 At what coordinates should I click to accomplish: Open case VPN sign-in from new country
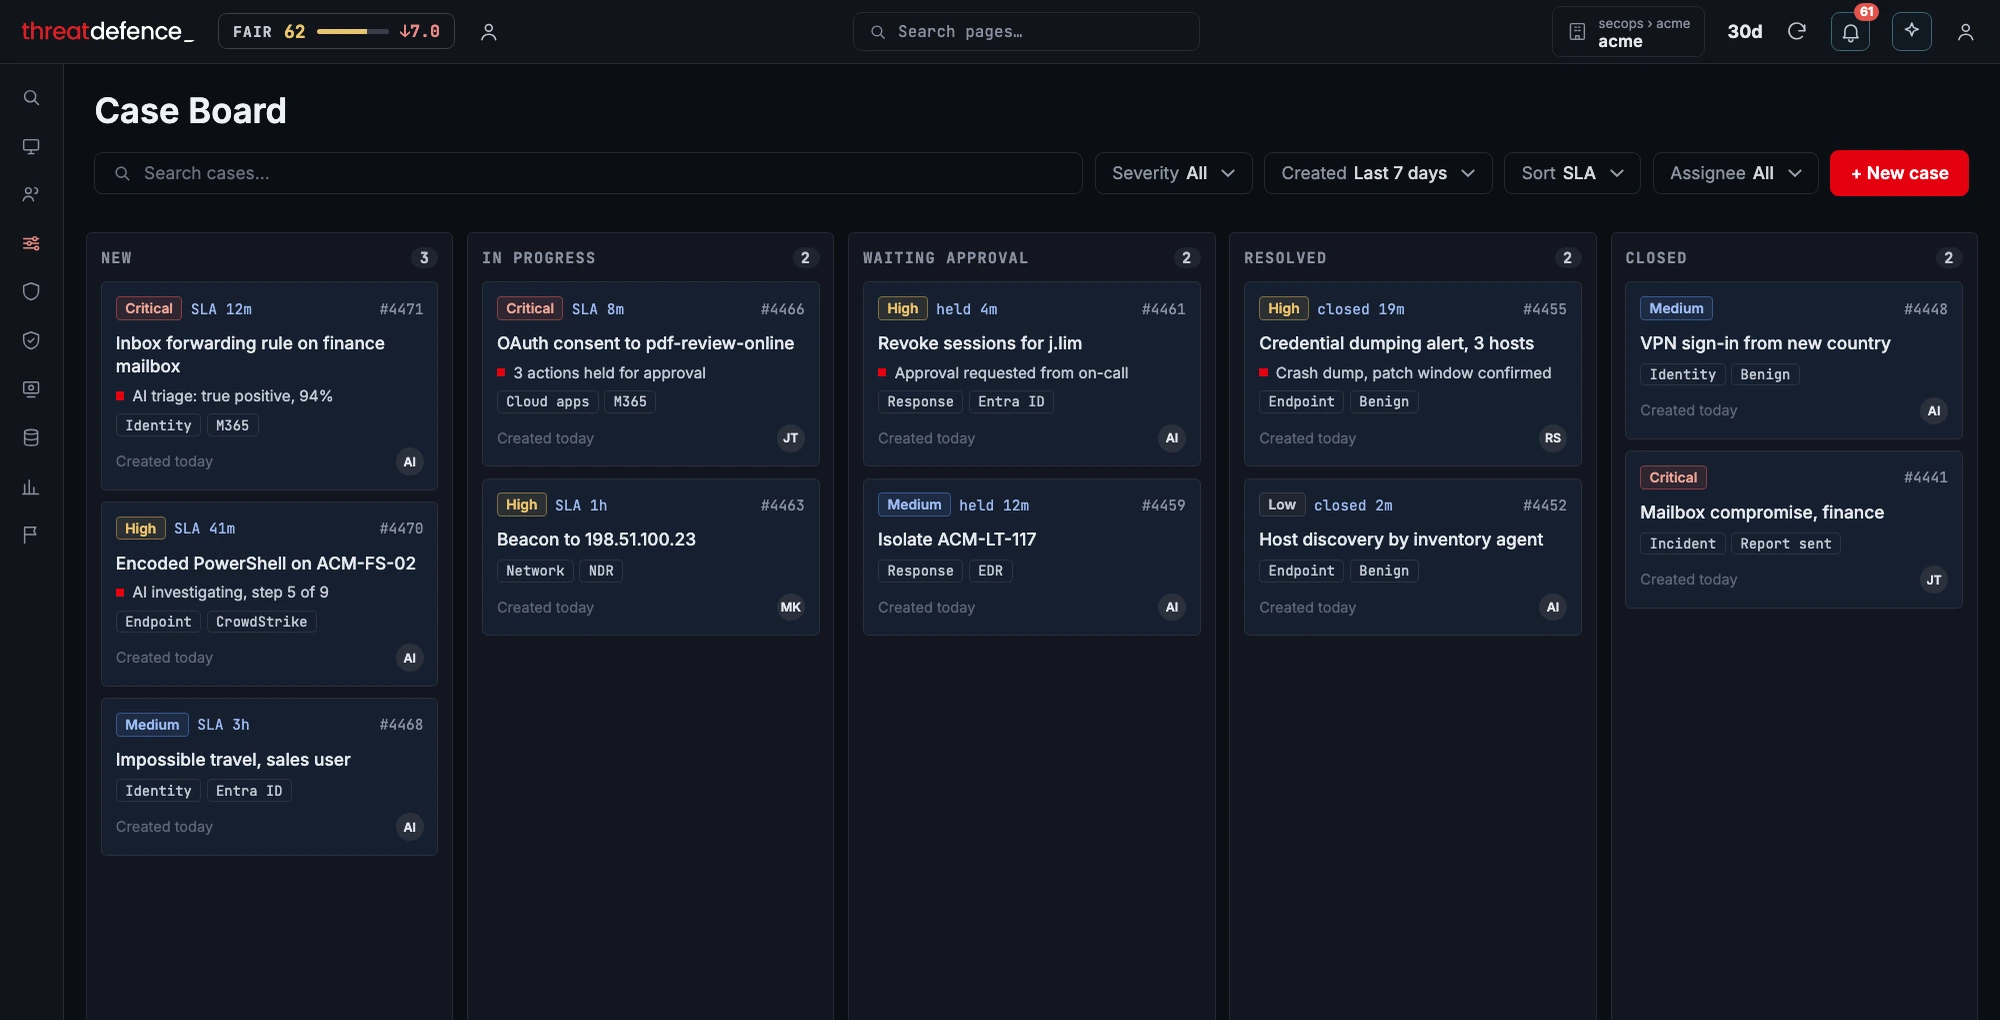pyautogui.click(x=1793, y=360)
